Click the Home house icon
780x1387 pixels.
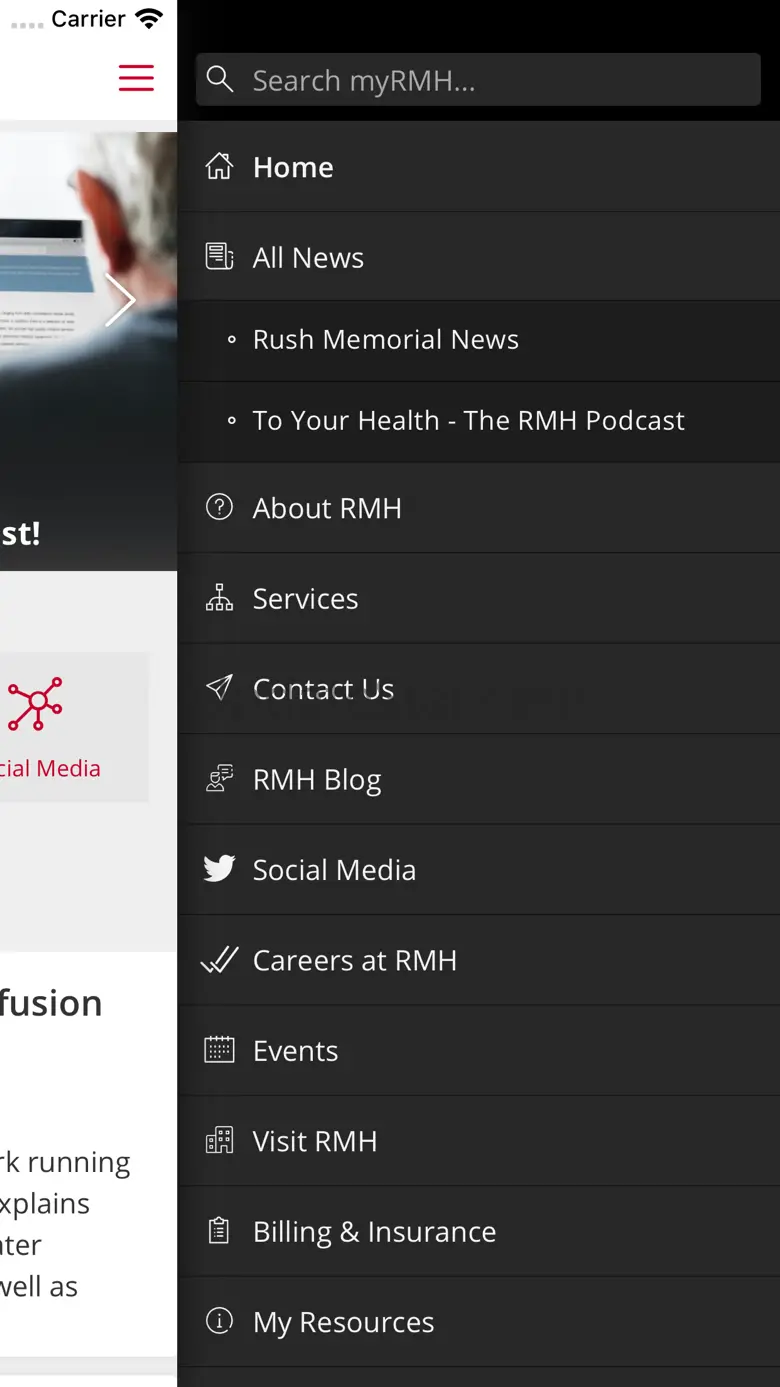point(219,166)
